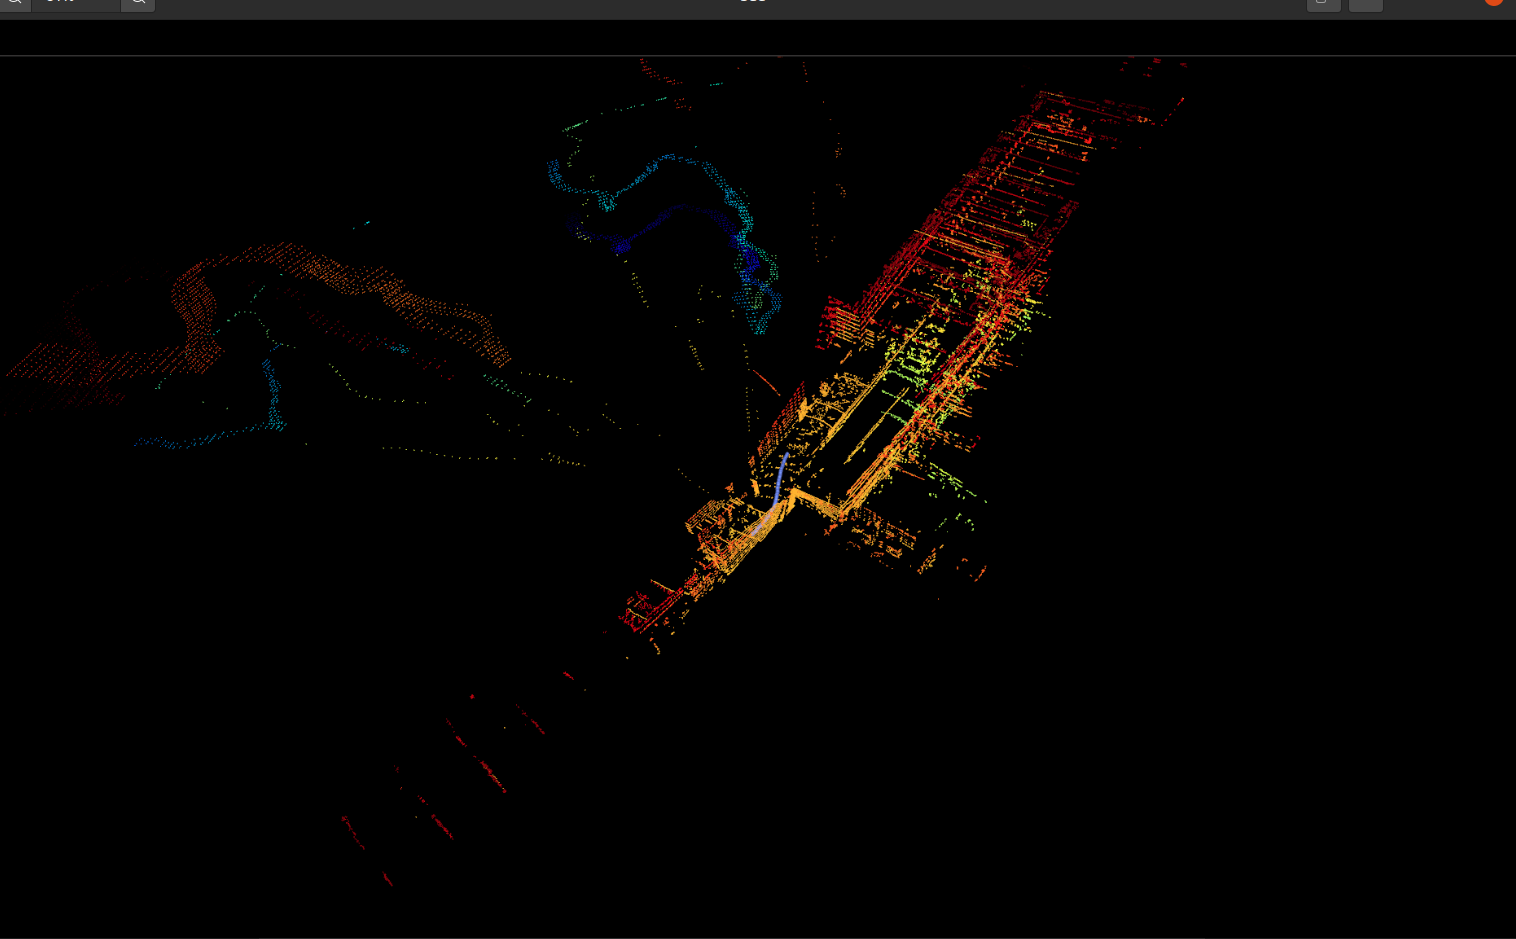This screenshot has height=939, width=1516.
Task: Click the magnifier icon at top-left
Action: 15,4
